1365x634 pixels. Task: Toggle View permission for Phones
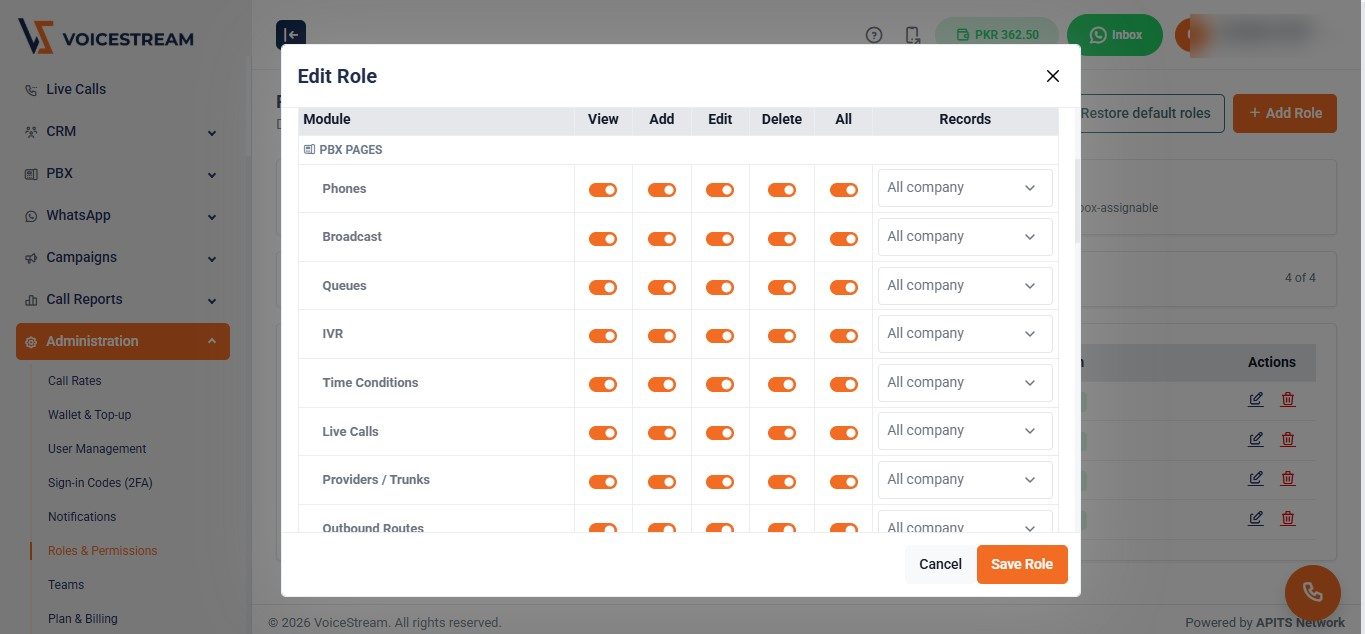point(603,189)
